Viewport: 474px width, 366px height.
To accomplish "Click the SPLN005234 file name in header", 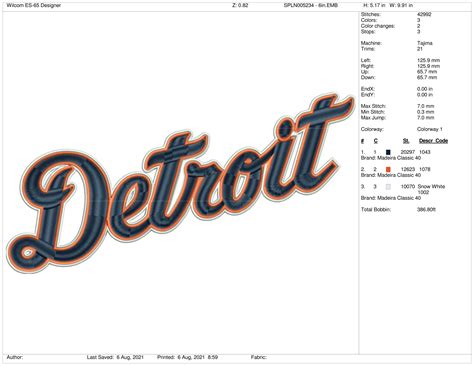I will [311, 5].
